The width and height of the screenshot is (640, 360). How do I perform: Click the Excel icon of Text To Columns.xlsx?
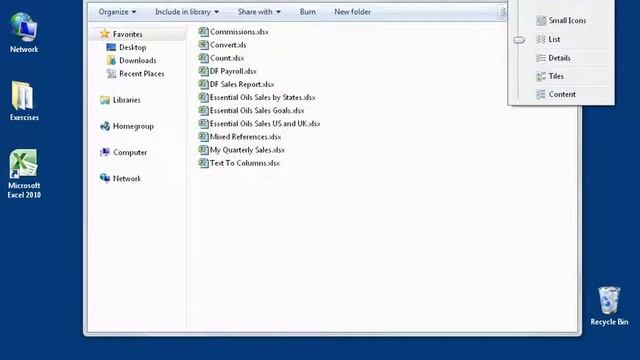pyautogui.click(x=203, y=162)
